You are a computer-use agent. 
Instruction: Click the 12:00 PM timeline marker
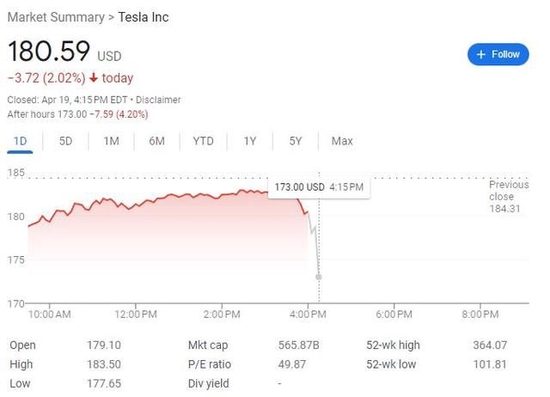click(136, 314)
